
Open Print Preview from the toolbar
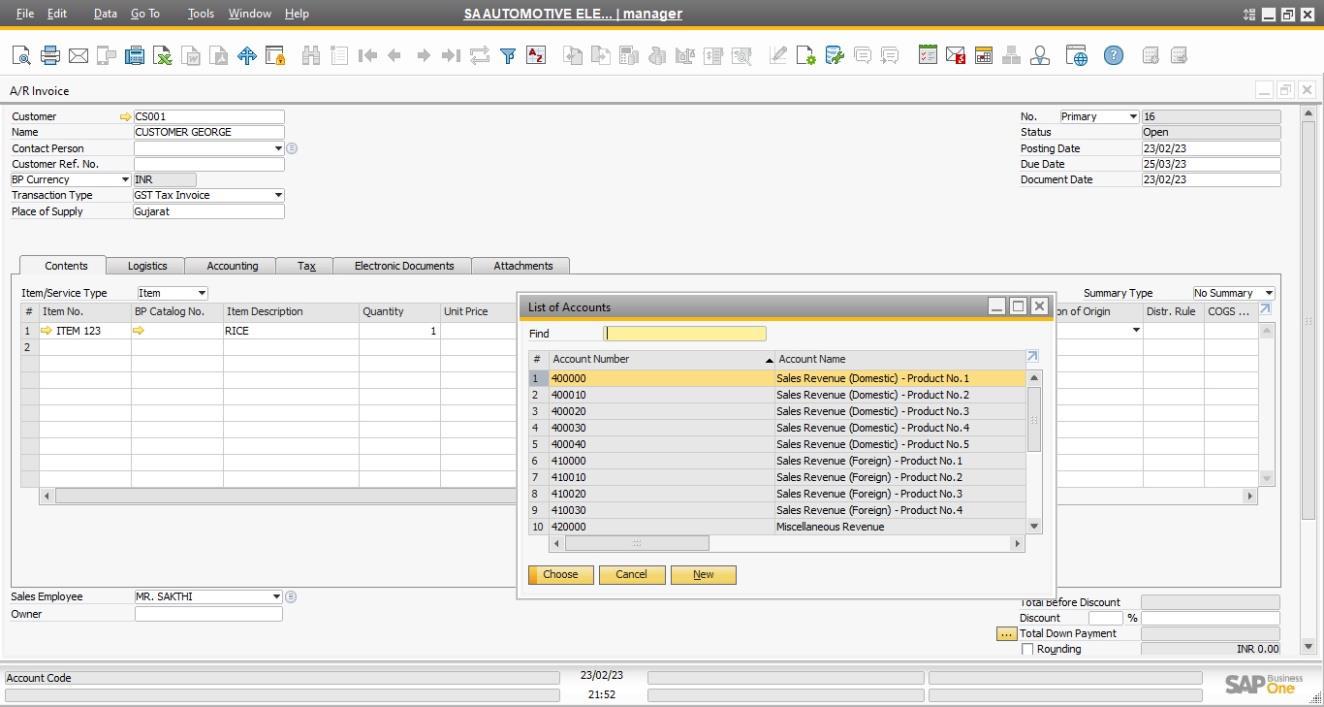pyautogui.click(x=23, y=55)
